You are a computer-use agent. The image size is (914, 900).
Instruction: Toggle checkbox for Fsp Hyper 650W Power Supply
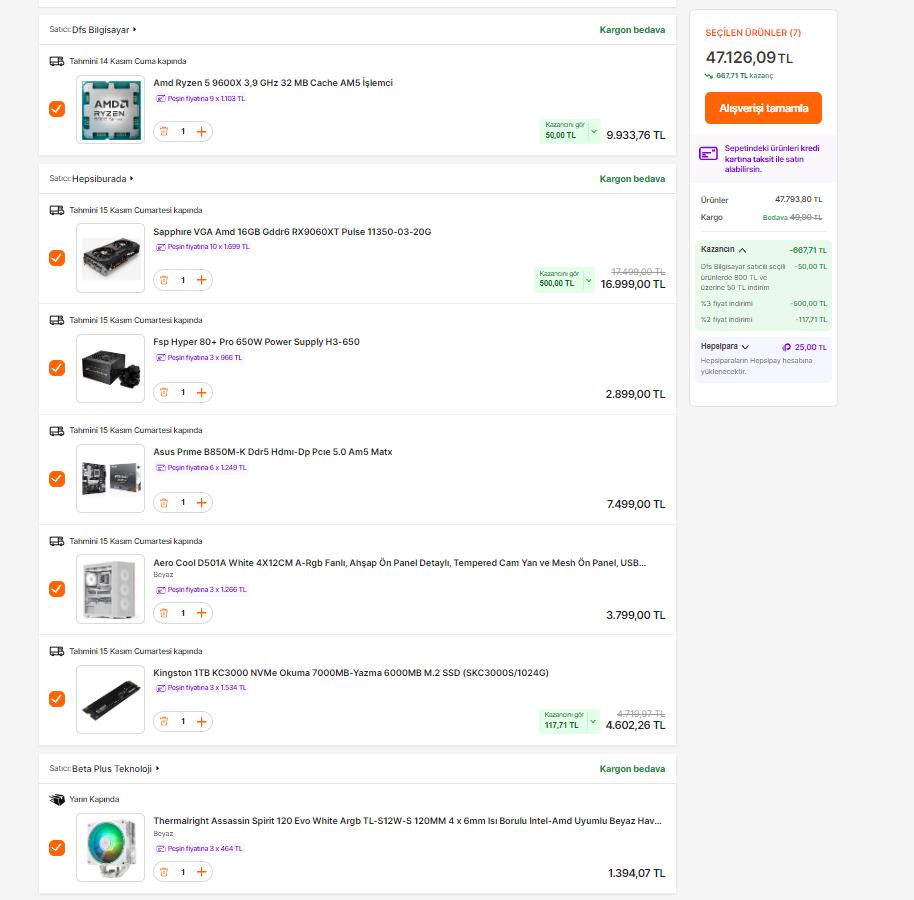[x=57, y=368]
